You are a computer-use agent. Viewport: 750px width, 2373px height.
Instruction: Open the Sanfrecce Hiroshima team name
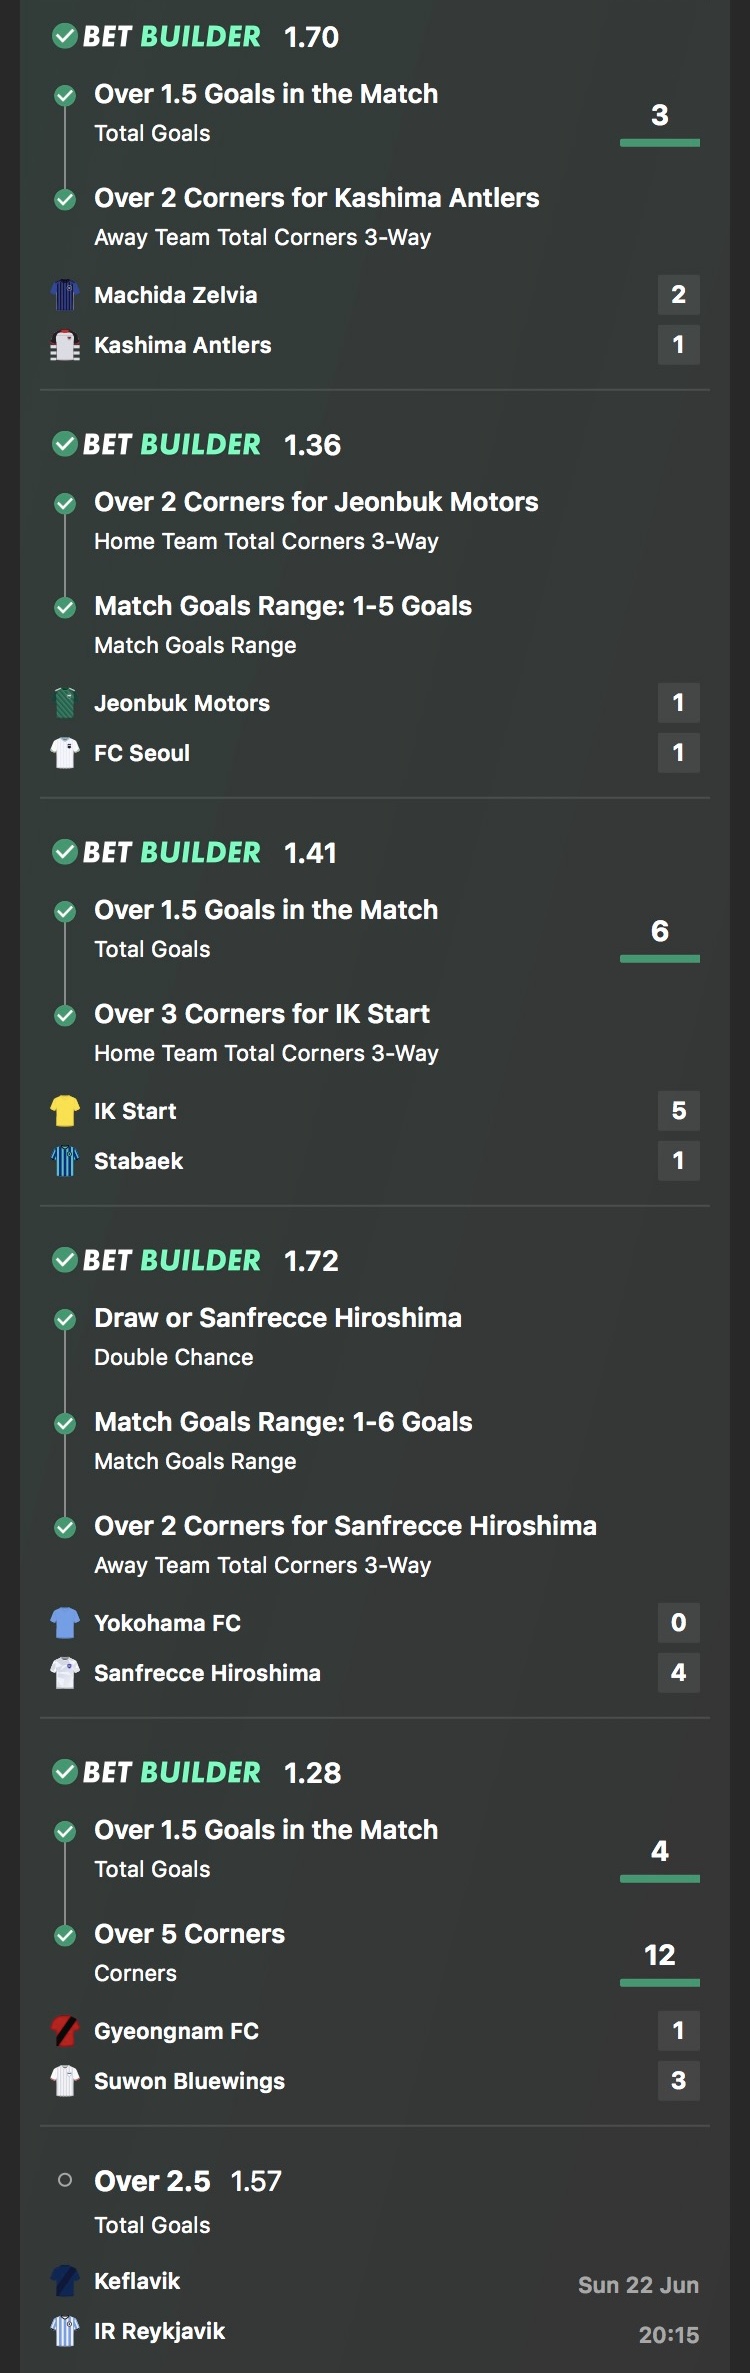pos(207,1673)
